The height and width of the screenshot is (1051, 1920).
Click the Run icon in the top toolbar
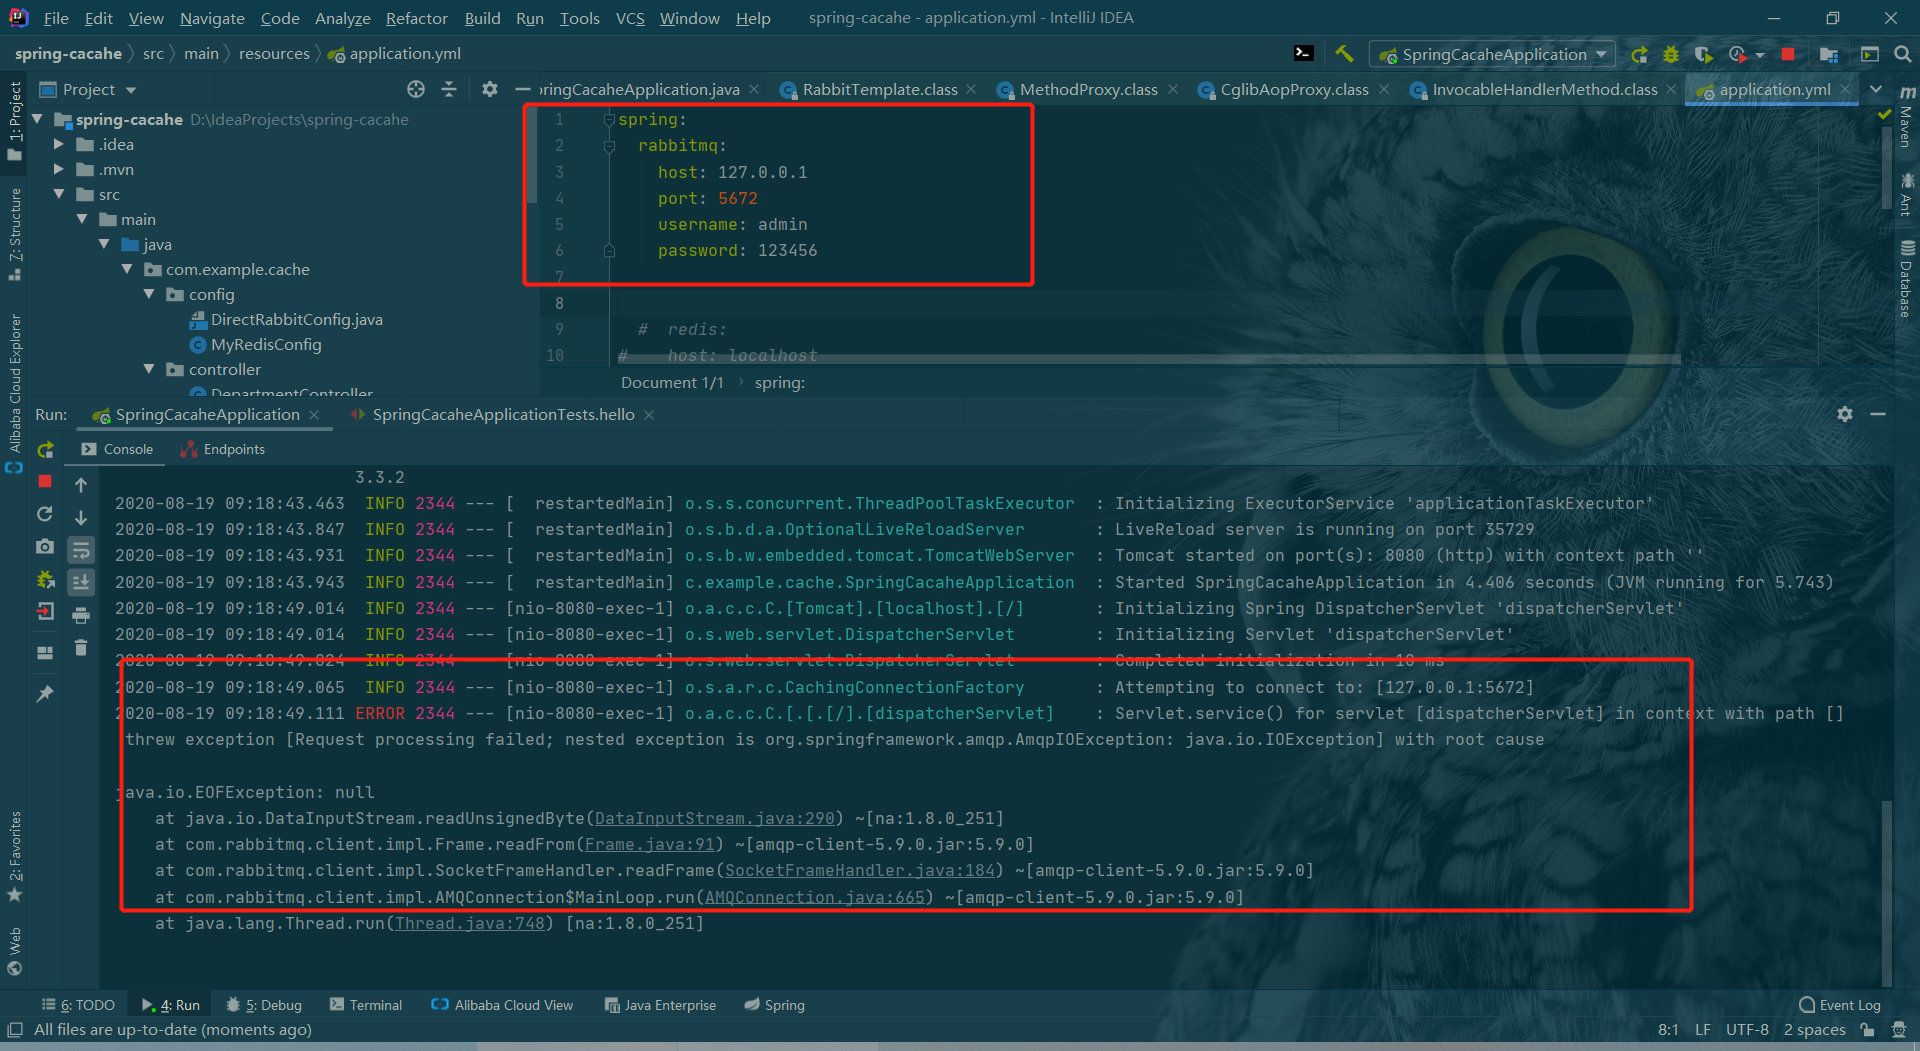click(1639, 55)
